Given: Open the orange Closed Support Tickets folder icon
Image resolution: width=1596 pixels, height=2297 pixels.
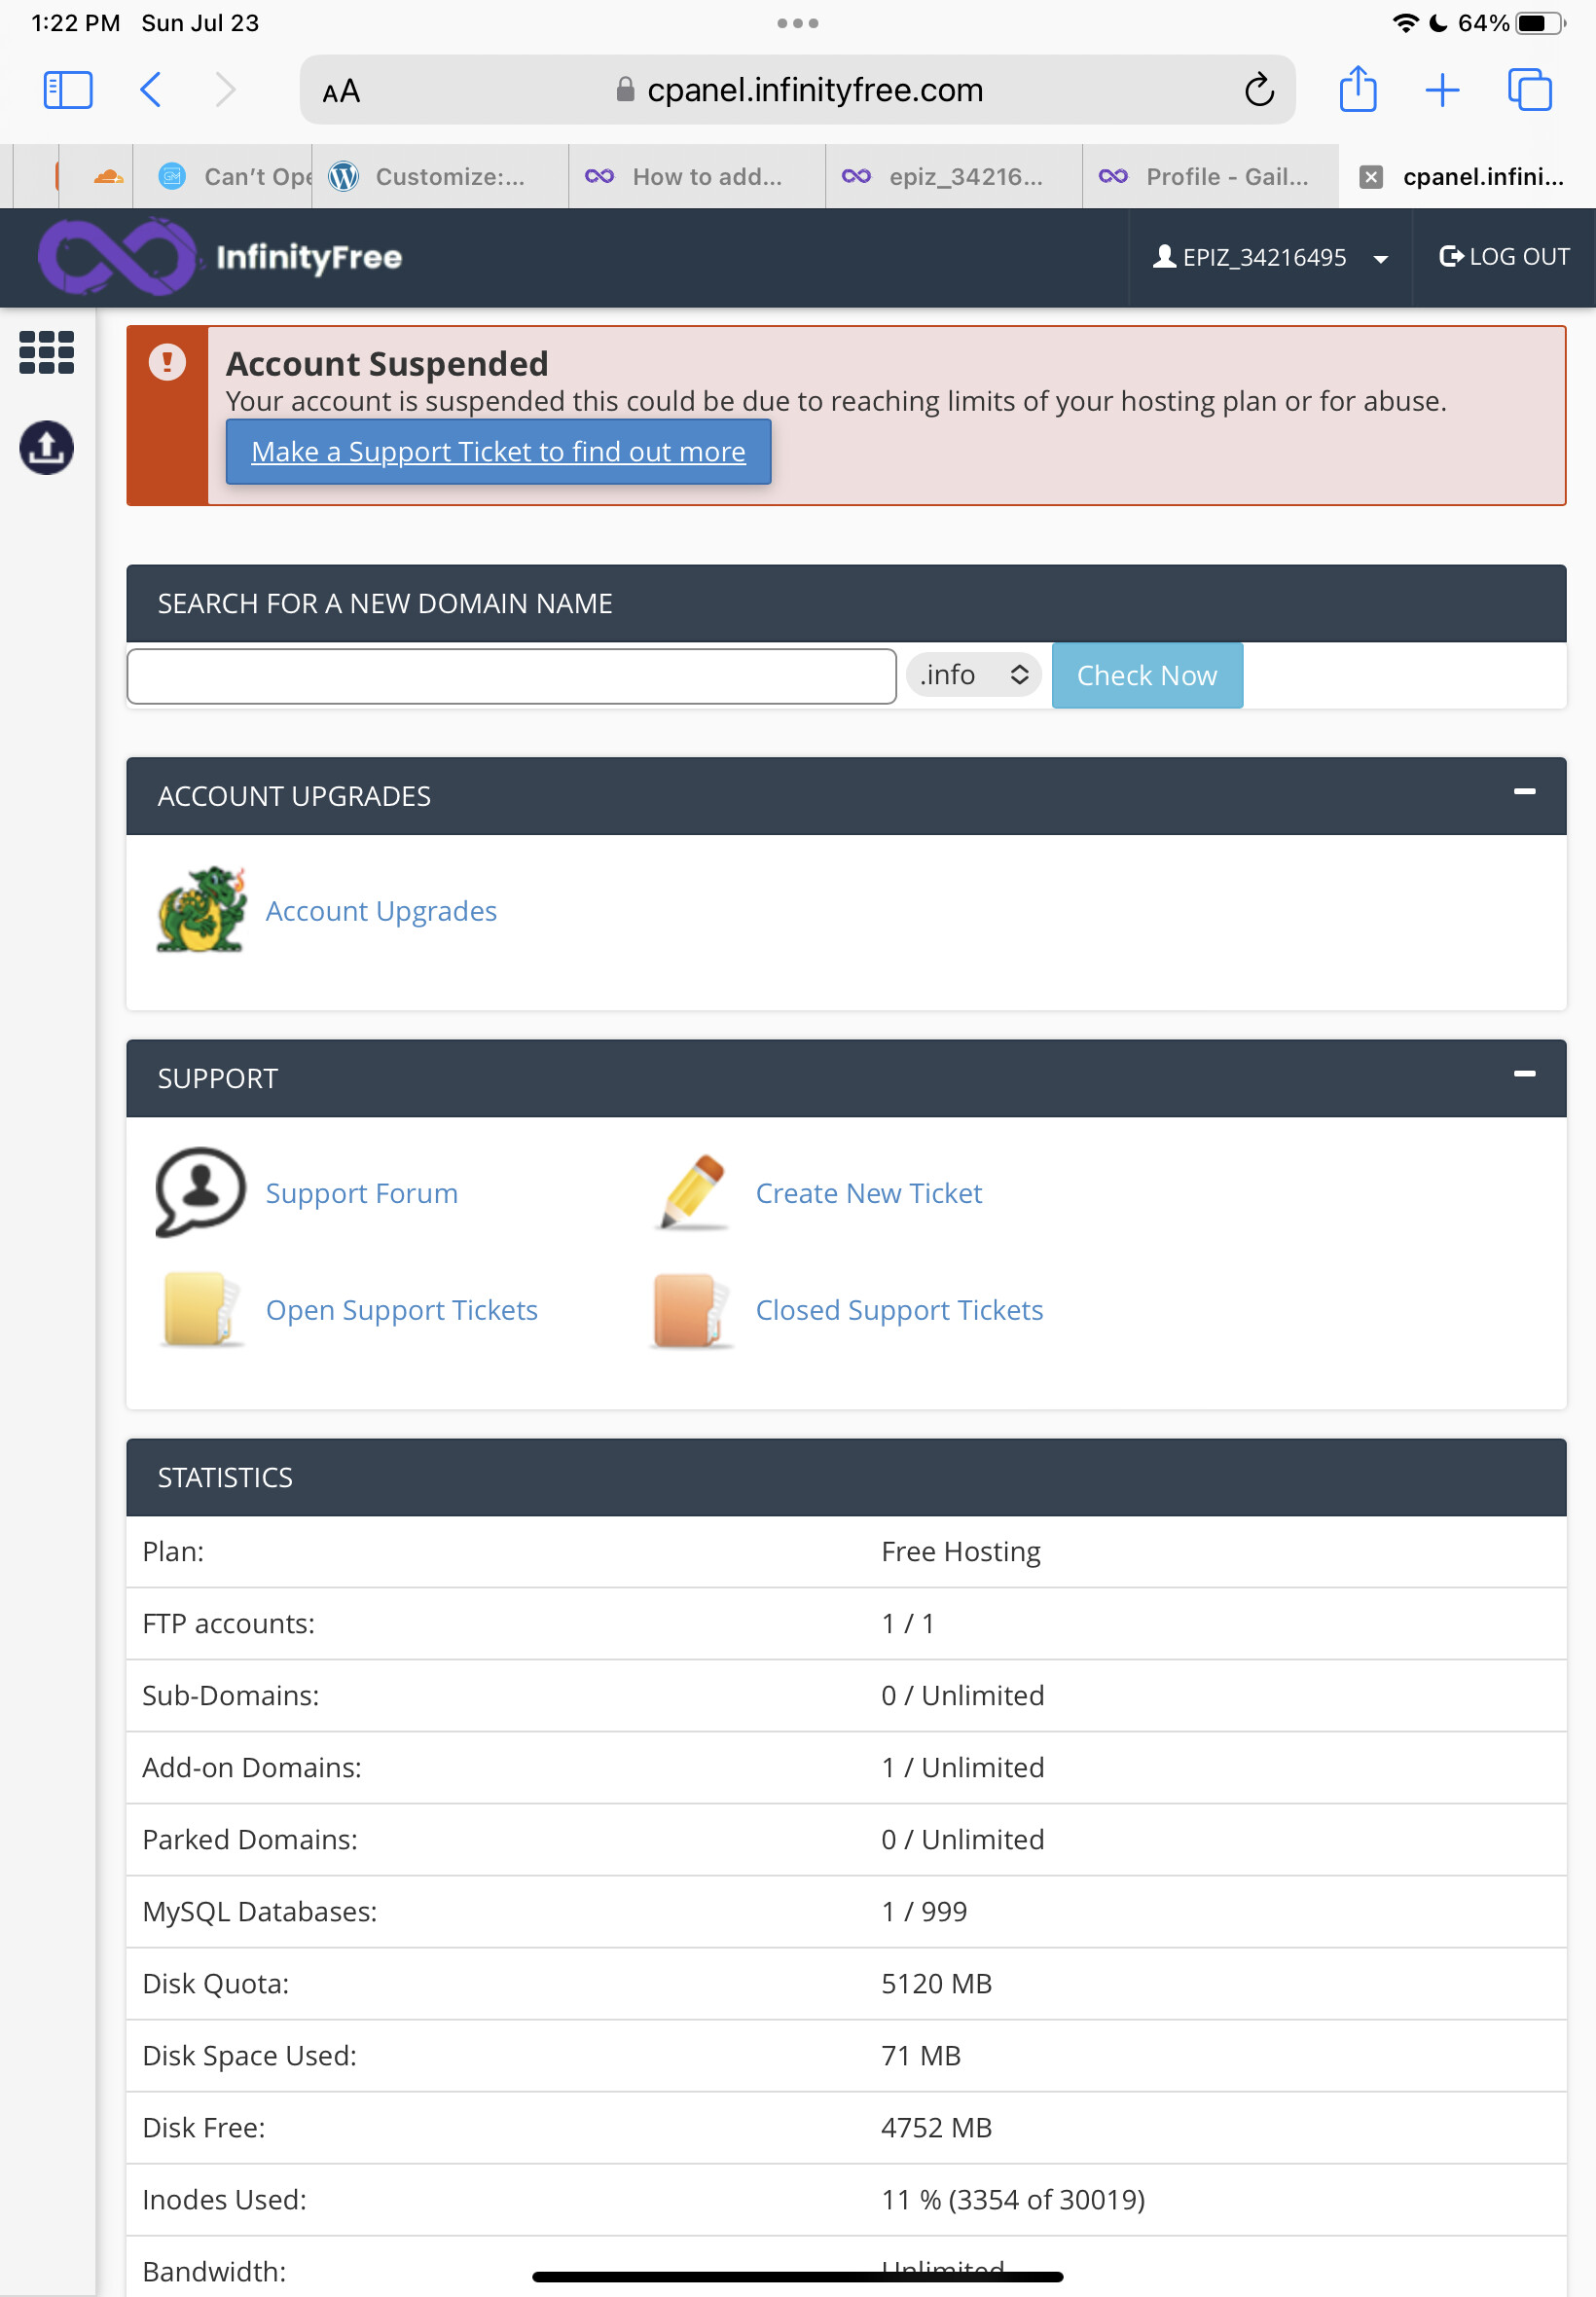Looking at the screenshot, I should point(689,1310).
